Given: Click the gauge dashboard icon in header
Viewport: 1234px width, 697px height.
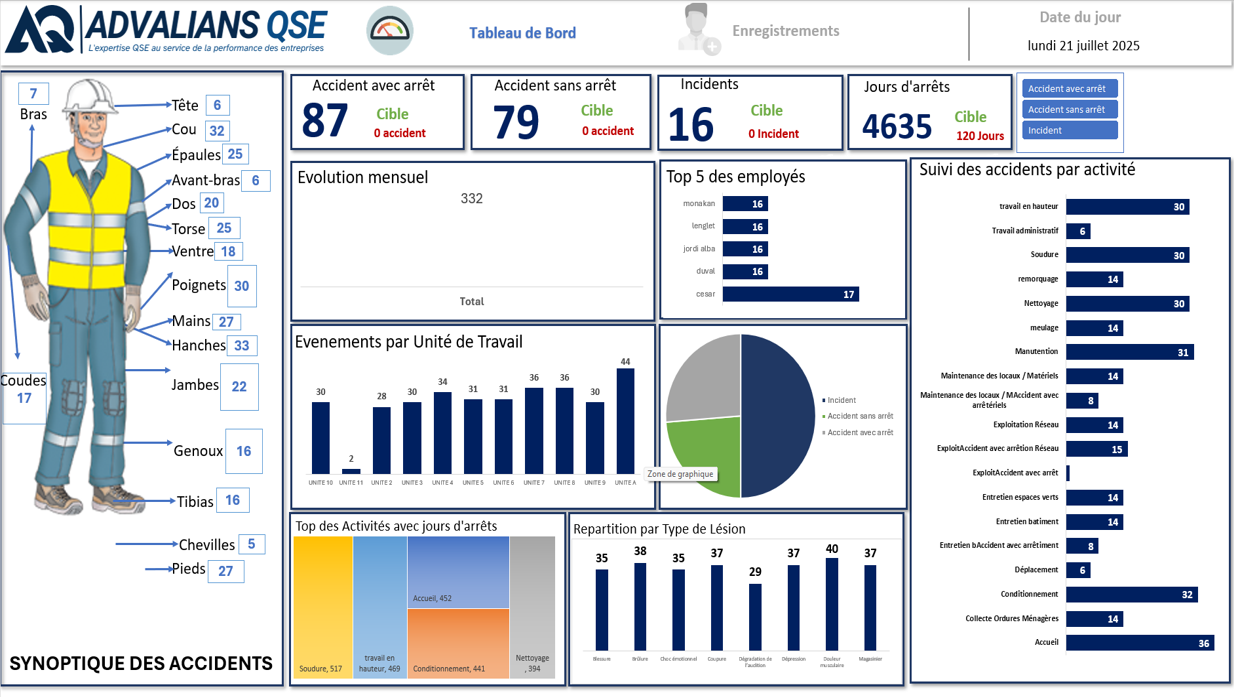Looking at the screenshot, I should (x=390, y=31).
